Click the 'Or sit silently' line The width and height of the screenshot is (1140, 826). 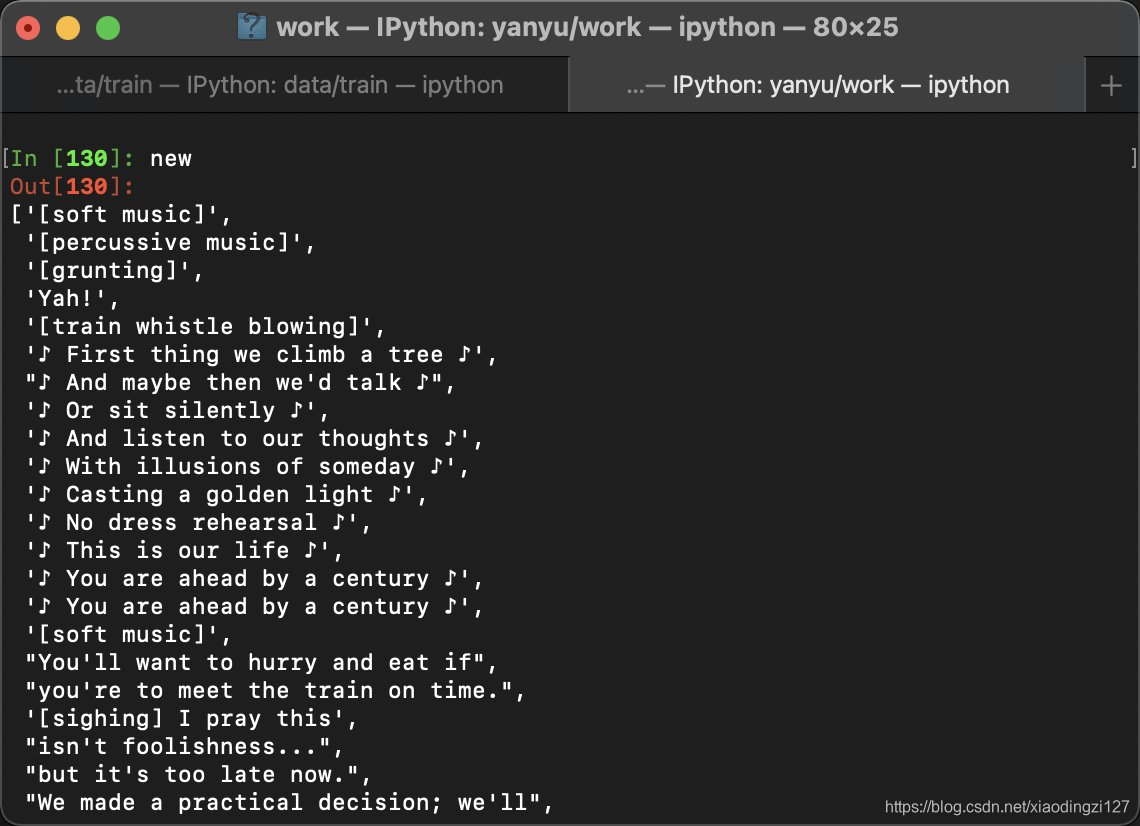click(x=177, y=411)
